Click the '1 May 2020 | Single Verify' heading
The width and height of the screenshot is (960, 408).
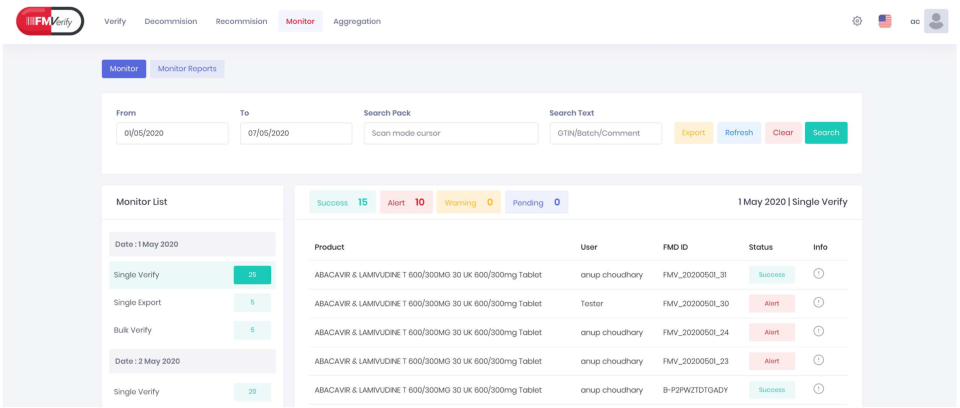click(x=793, y=202)
